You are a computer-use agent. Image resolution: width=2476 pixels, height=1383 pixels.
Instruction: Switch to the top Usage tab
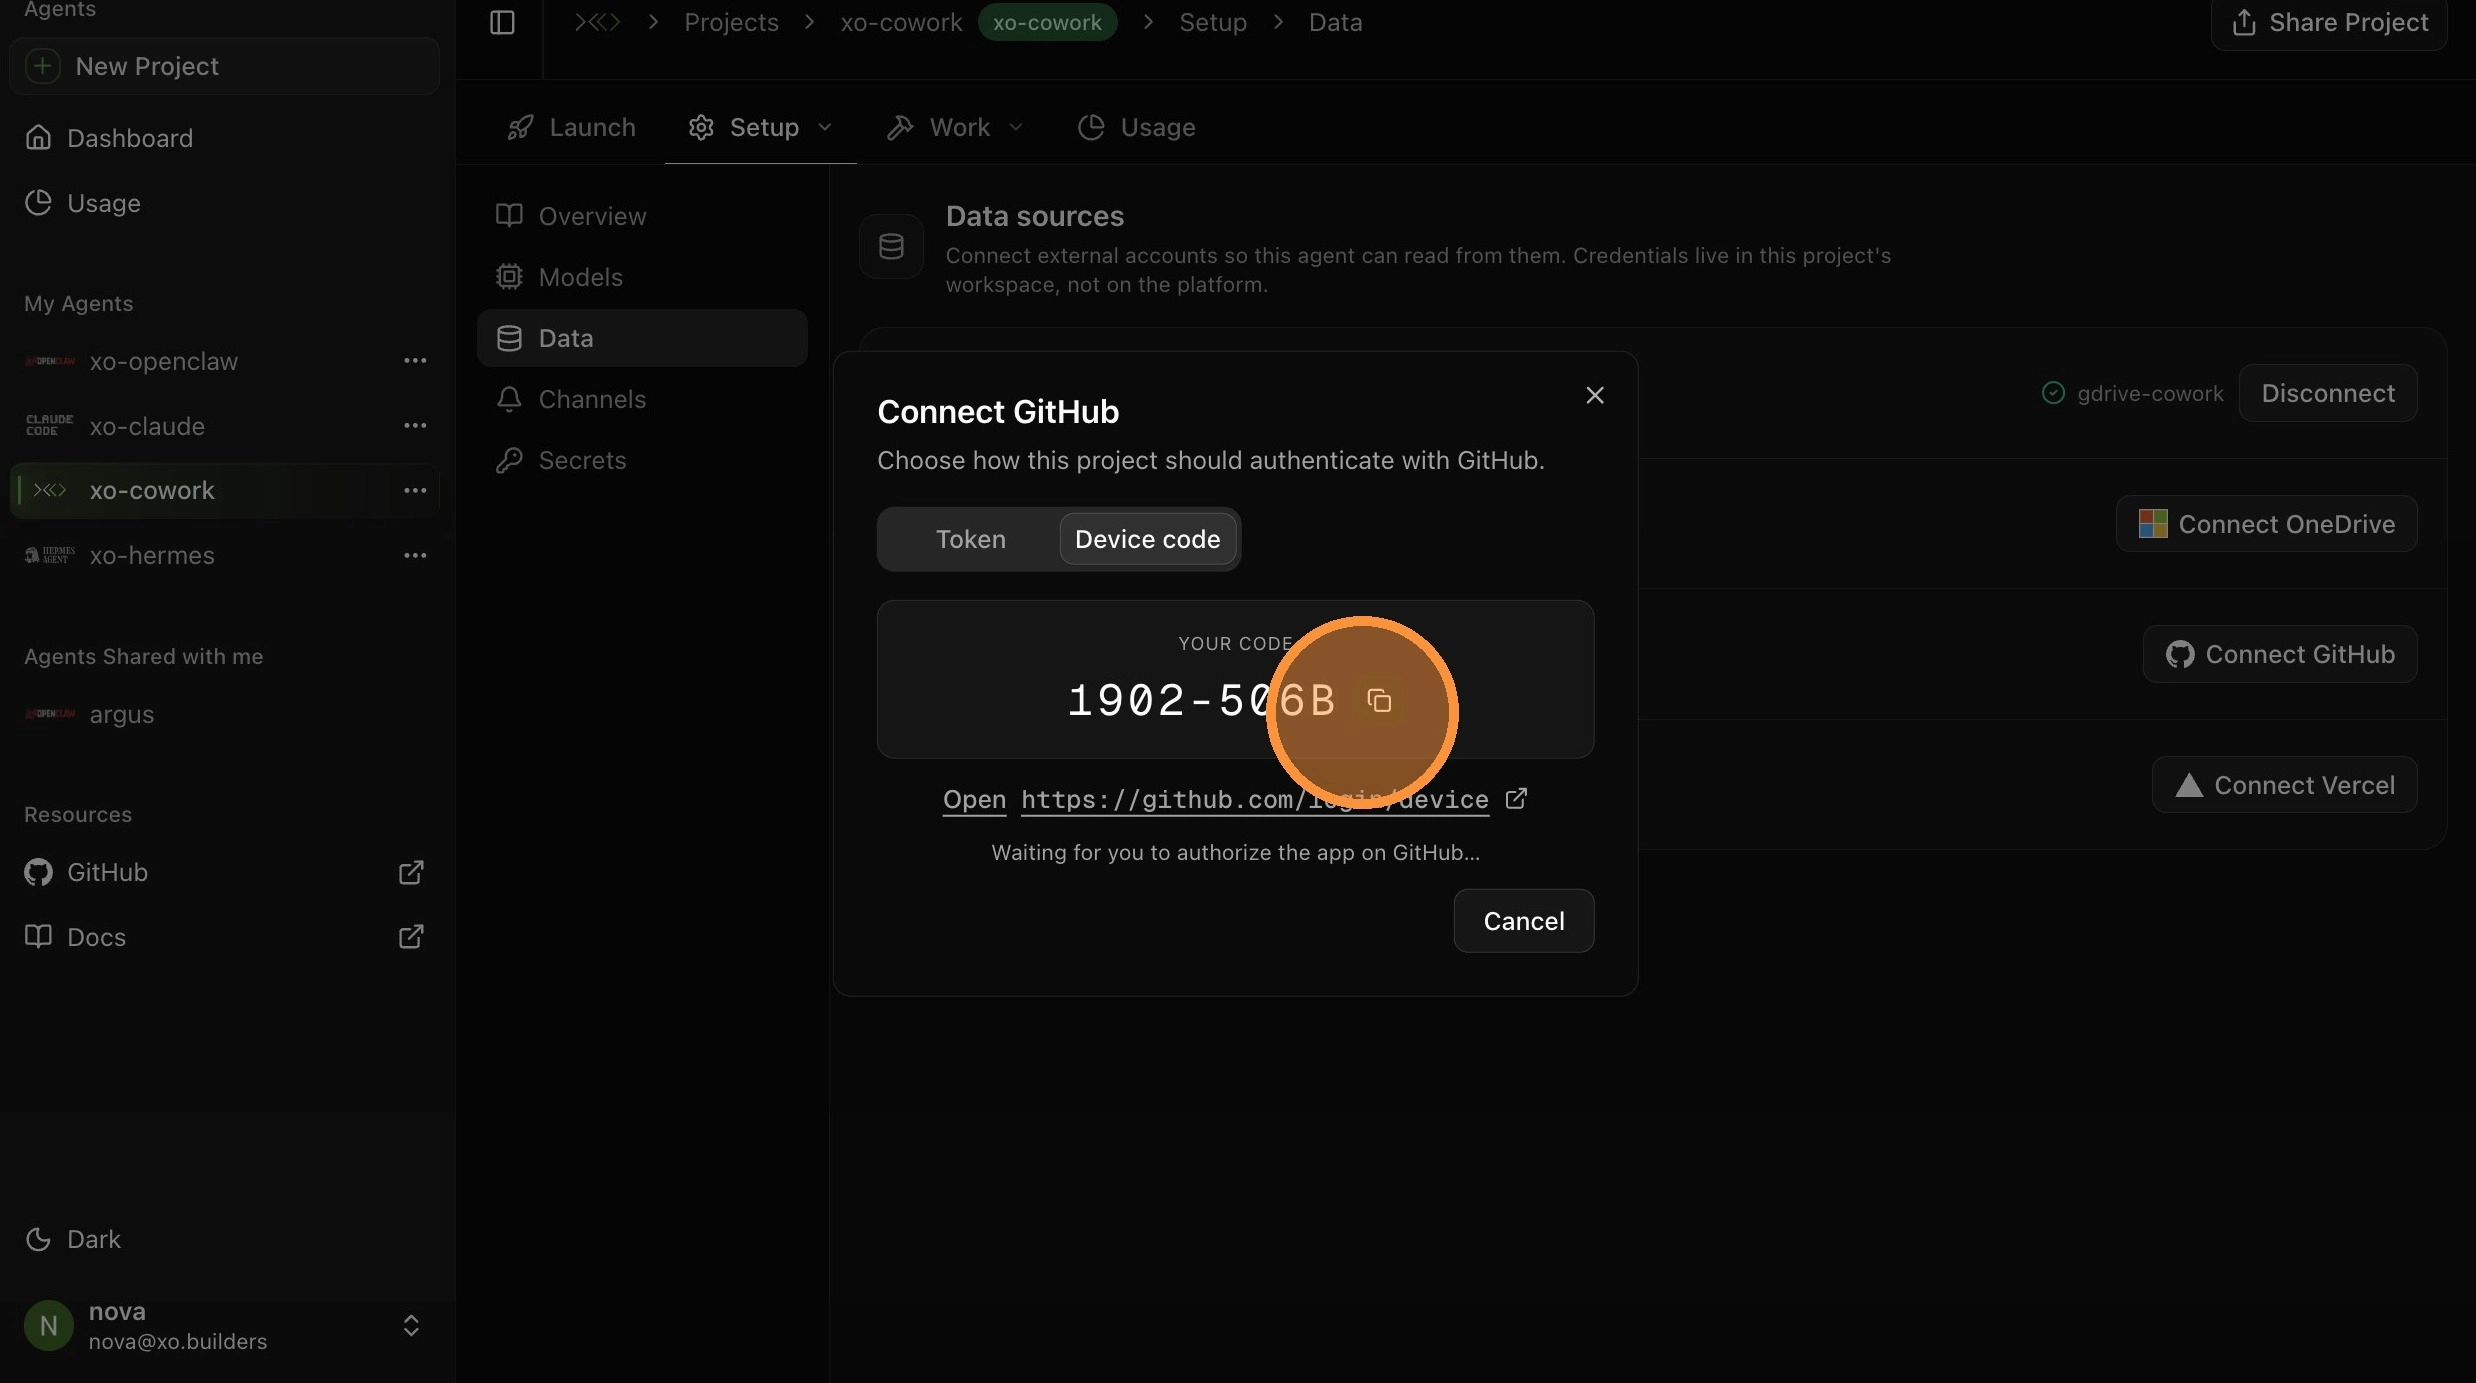tap(1137, 127)
